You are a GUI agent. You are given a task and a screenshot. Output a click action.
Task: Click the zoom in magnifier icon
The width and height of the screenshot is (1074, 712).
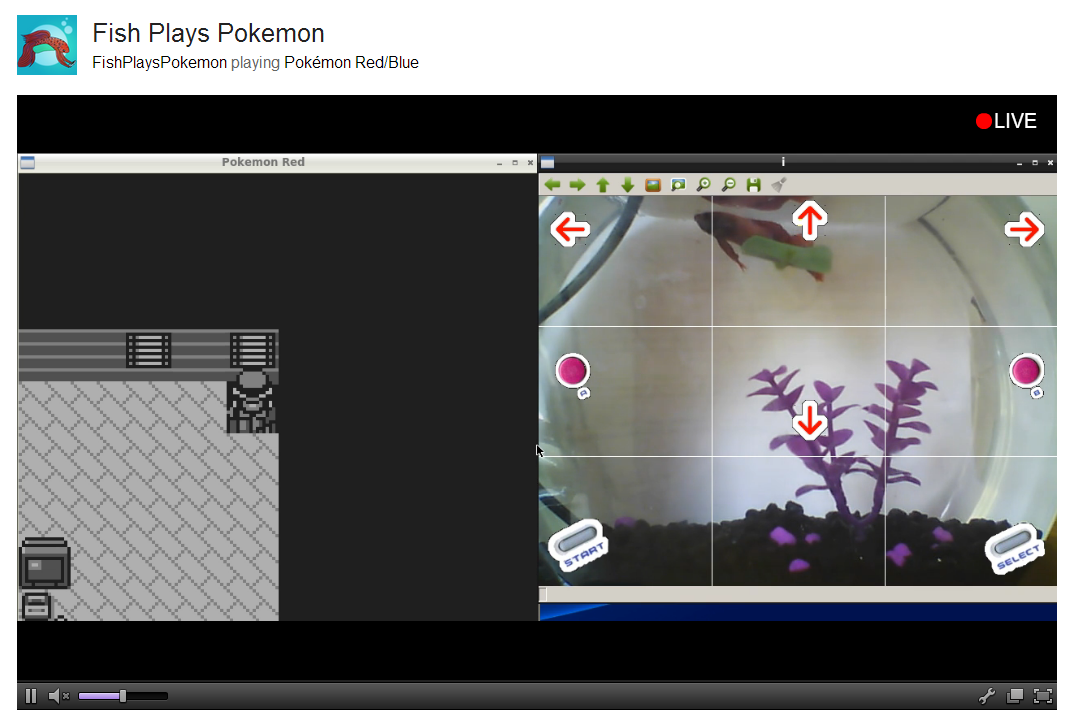point(703,185)
